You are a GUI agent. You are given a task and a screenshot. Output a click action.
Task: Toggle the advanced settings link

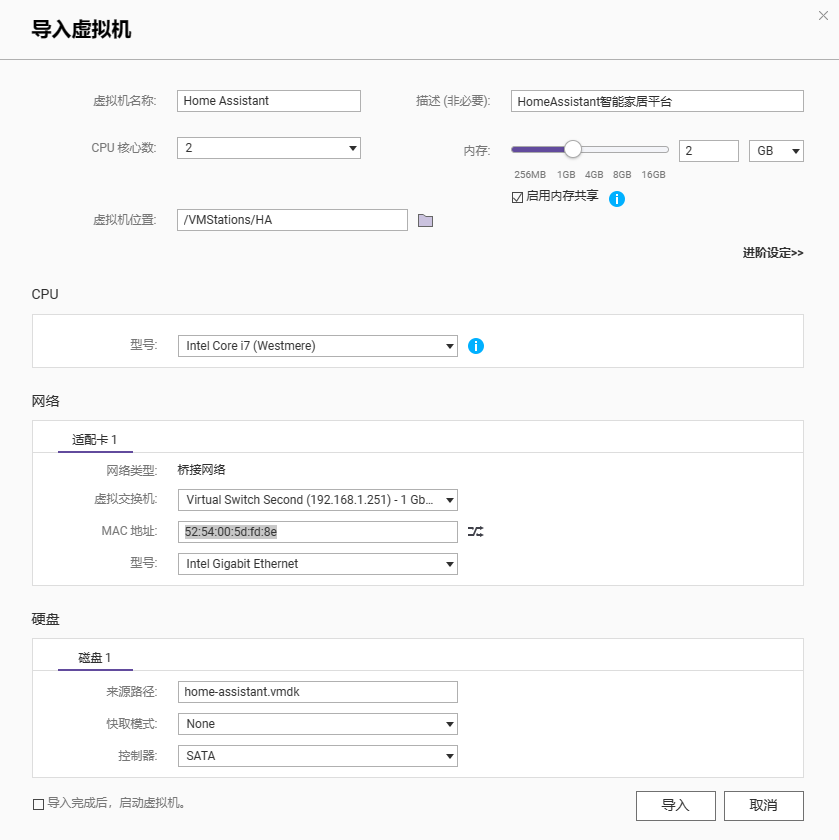tap(773, 253)
